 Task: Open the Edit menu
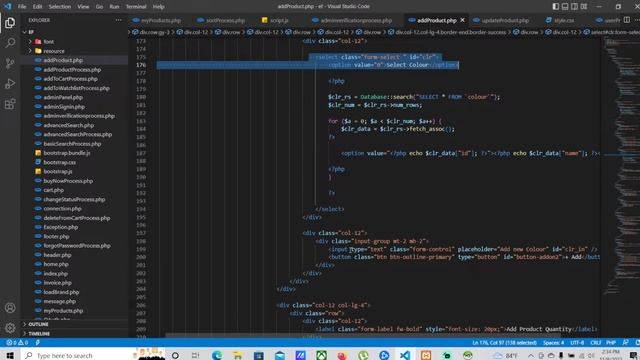coord(38,7)
